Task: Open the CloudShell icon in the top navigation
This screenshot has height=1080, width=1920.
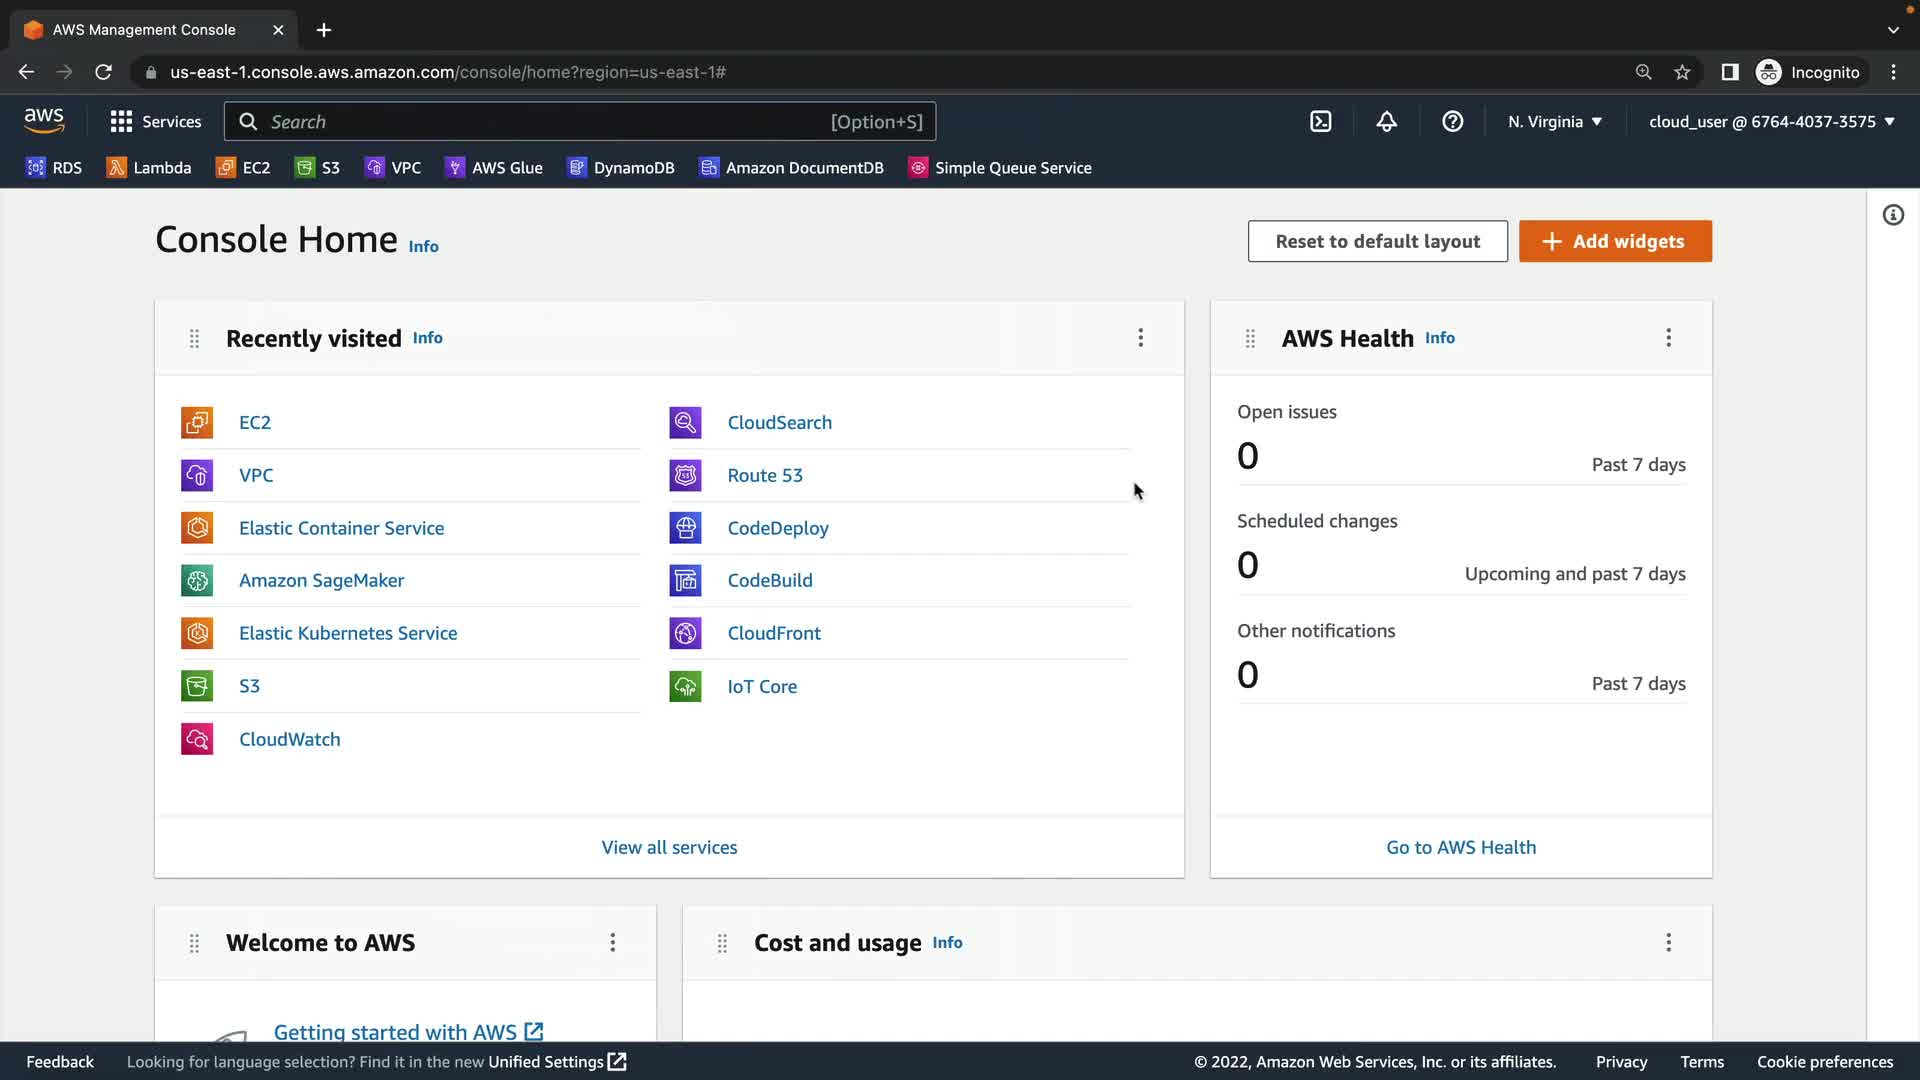Action: tap(1320, 122)
